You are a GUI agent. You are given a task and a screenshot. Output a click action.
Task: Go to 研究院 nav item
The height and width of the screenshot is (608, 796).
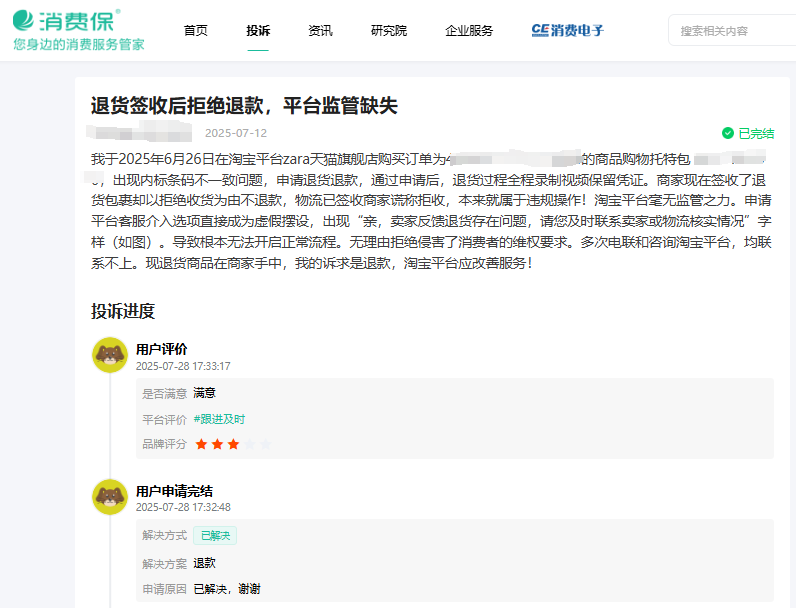389,31
